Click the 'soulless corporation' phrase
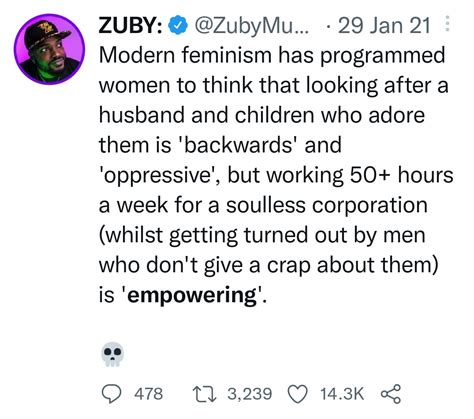Viewport: 474px width, 419px height. pyautogui.click(x=327, y=206)
